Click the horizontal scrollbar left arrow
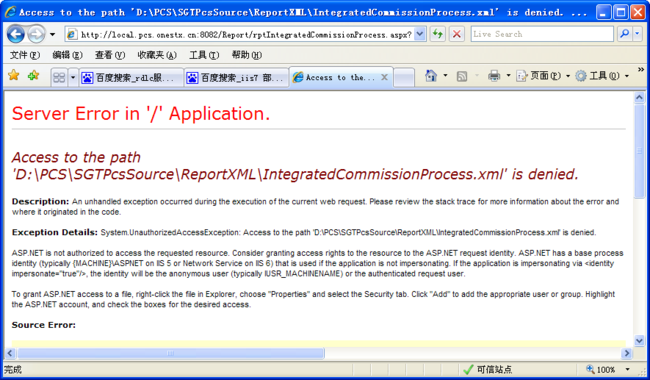The image size is (650, 380). point(10,353)
